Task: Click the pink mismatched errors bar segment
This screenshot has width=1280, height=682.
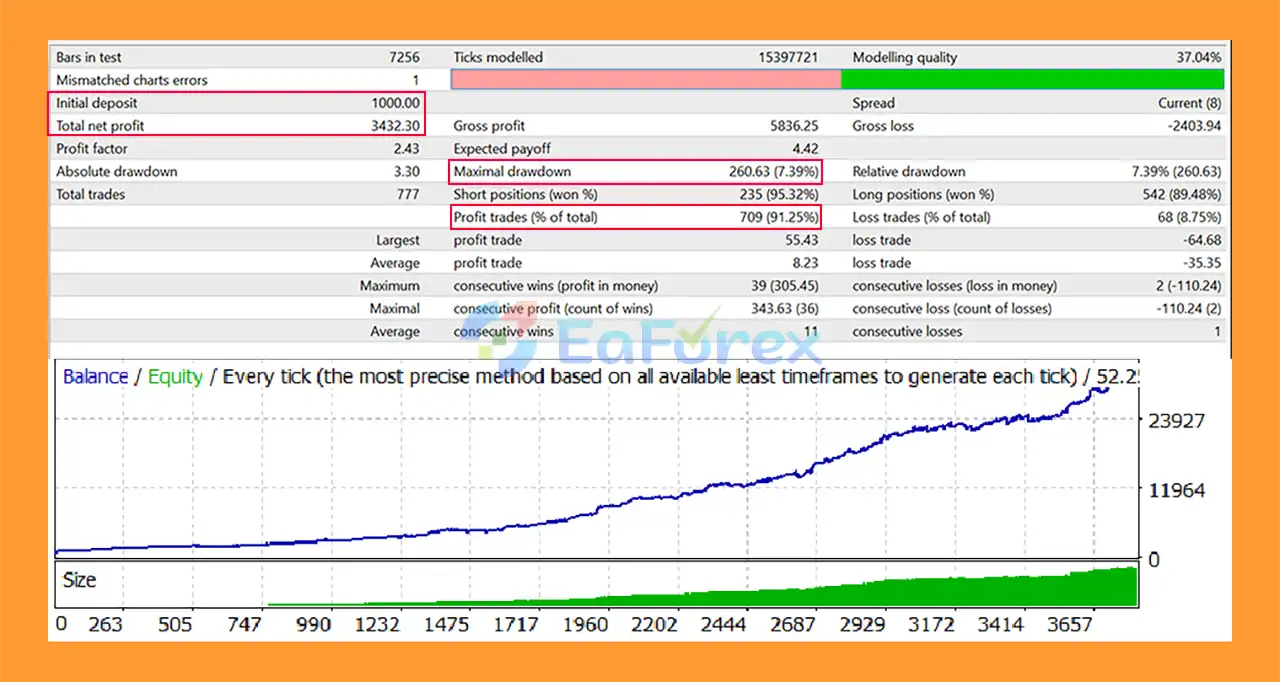Action: pos(646,80)
